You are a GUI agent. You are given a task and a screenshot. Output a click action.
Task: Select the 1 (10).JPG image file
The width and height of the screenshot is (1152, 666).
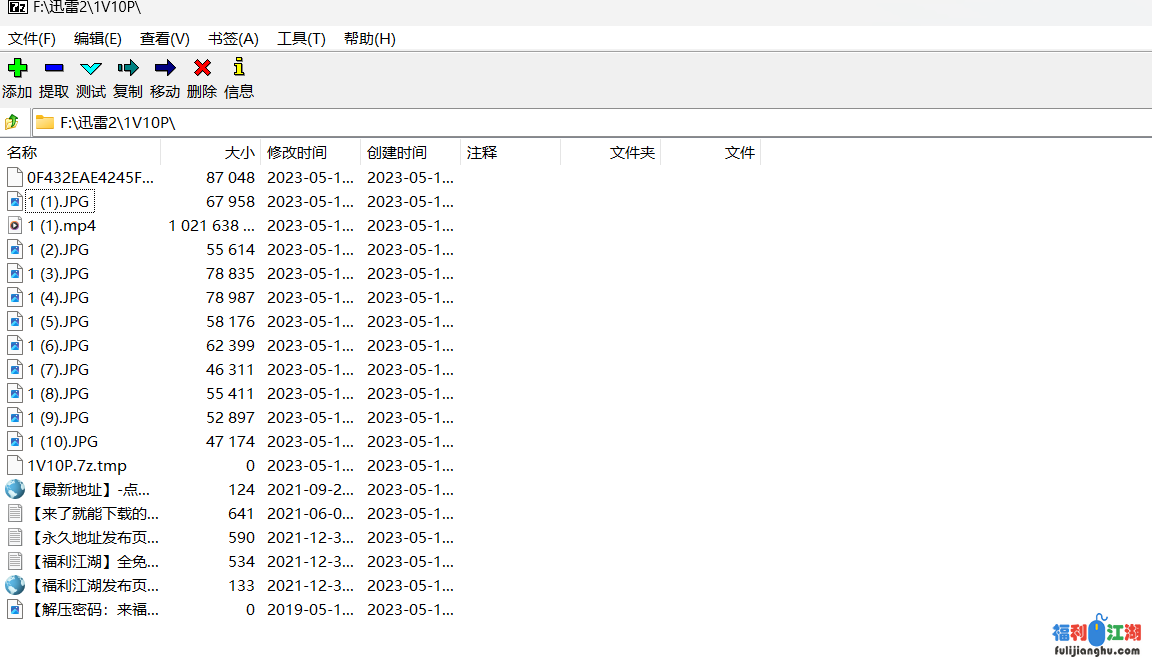pos(62,442)
